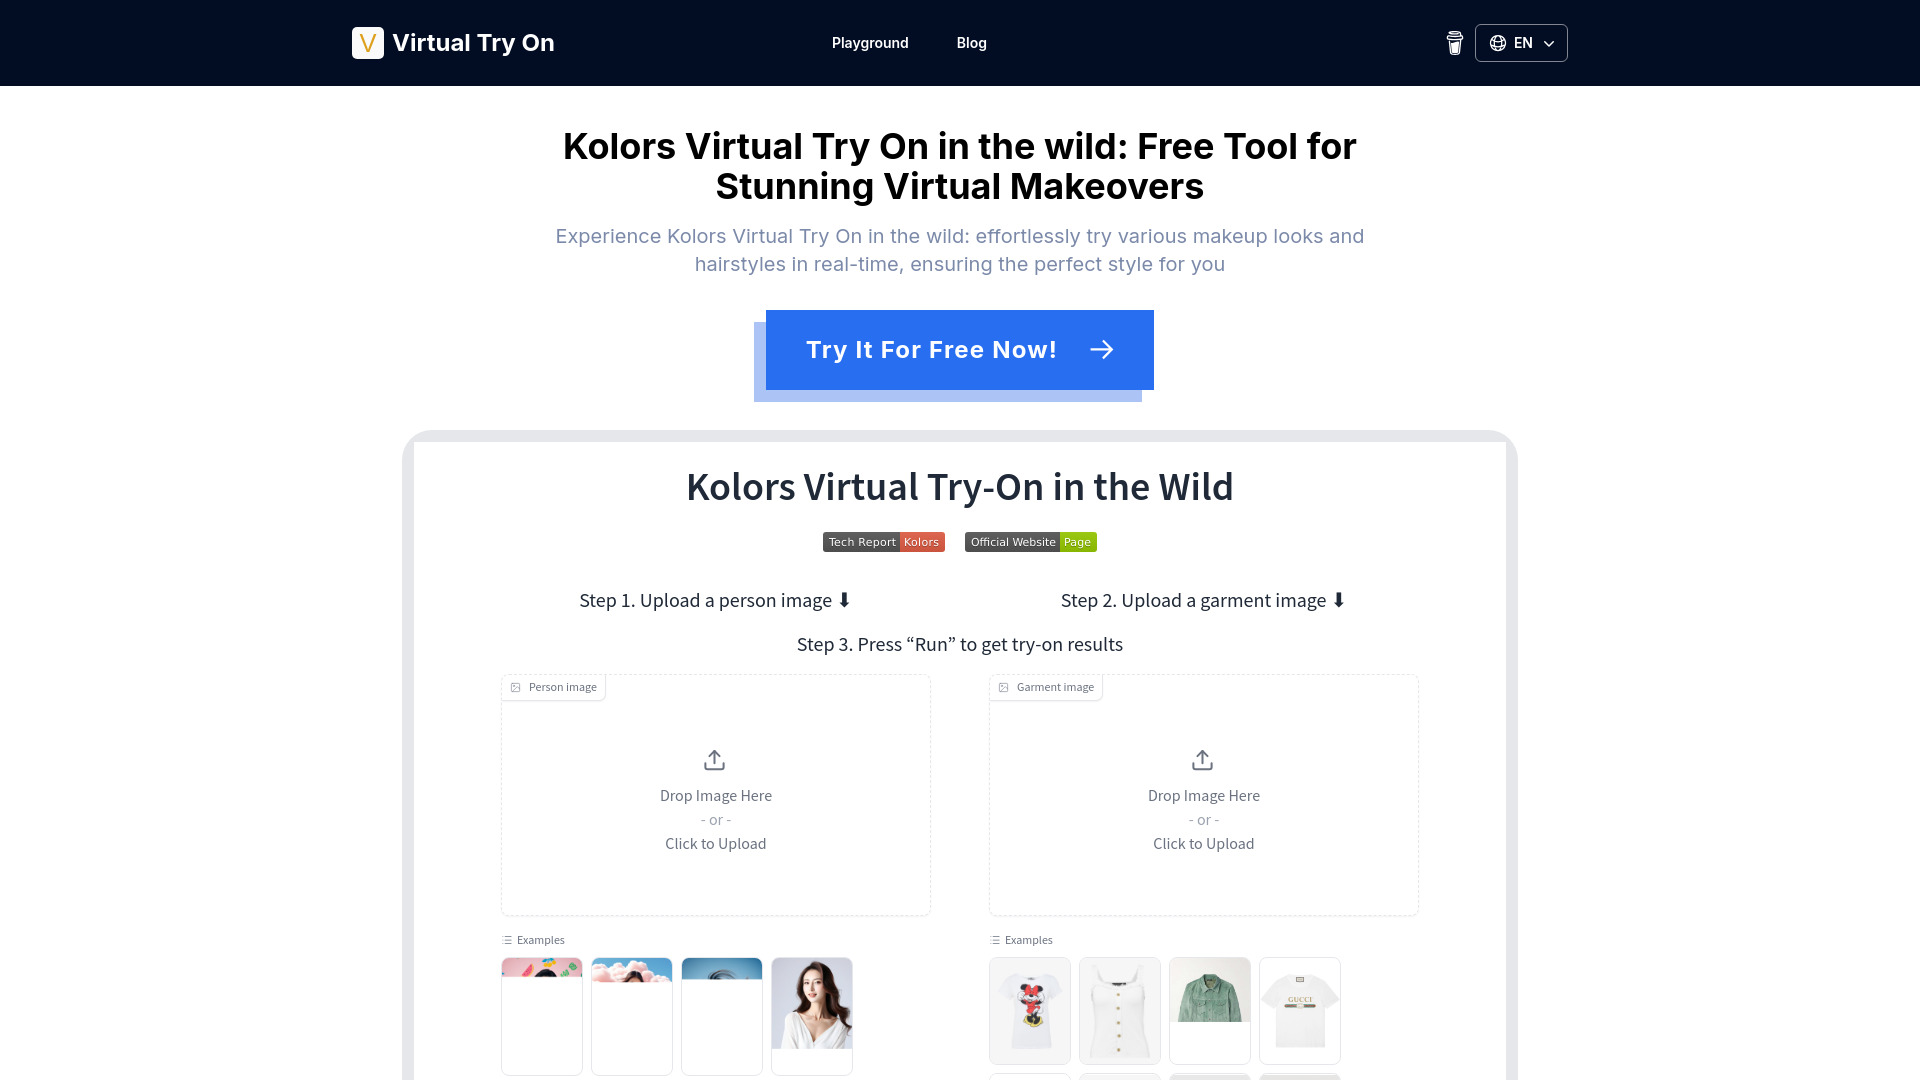Select the green jacket garment example

[x=1209, y=1009]
